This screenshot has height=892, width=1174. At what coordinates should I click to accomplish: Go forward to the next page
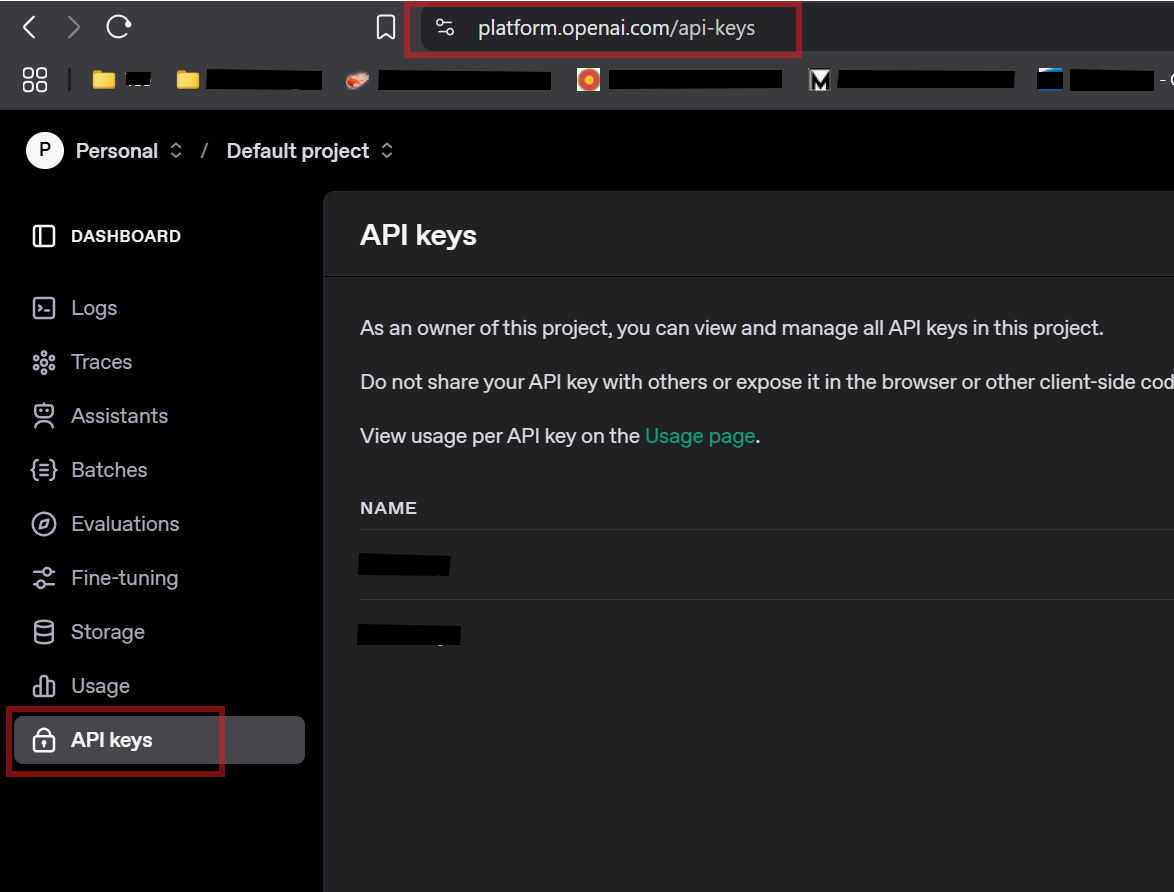73,28
